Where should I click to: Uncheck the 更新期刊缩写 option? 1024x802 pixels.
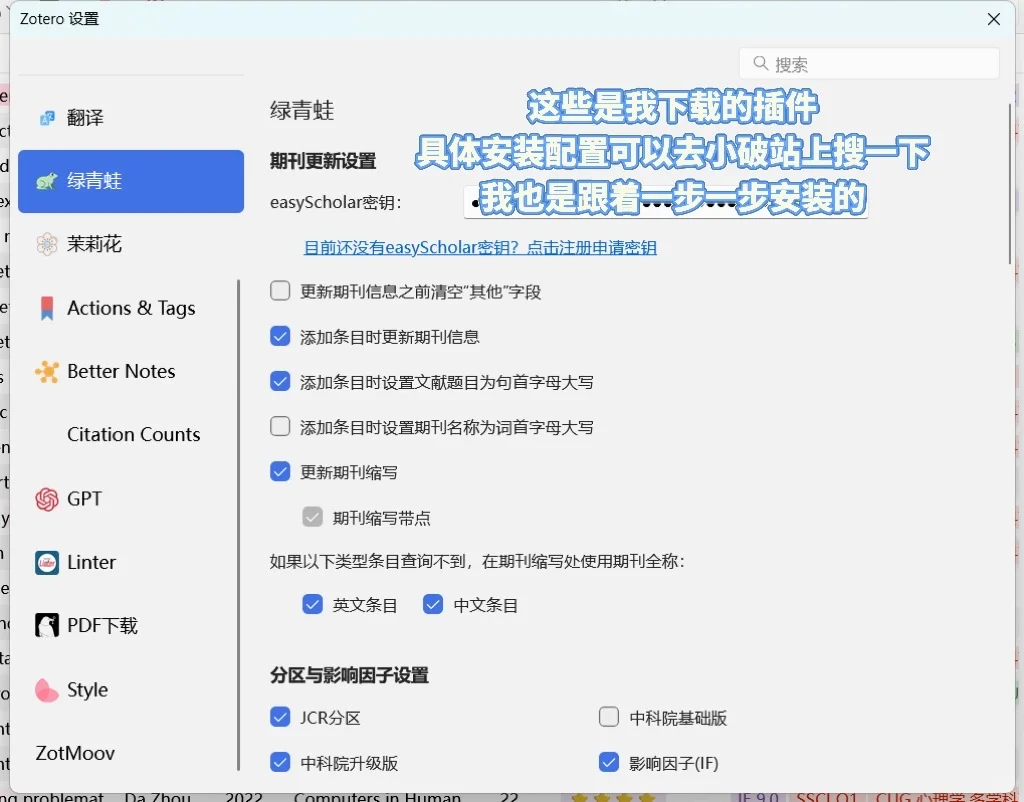click(x=280, y=472)
